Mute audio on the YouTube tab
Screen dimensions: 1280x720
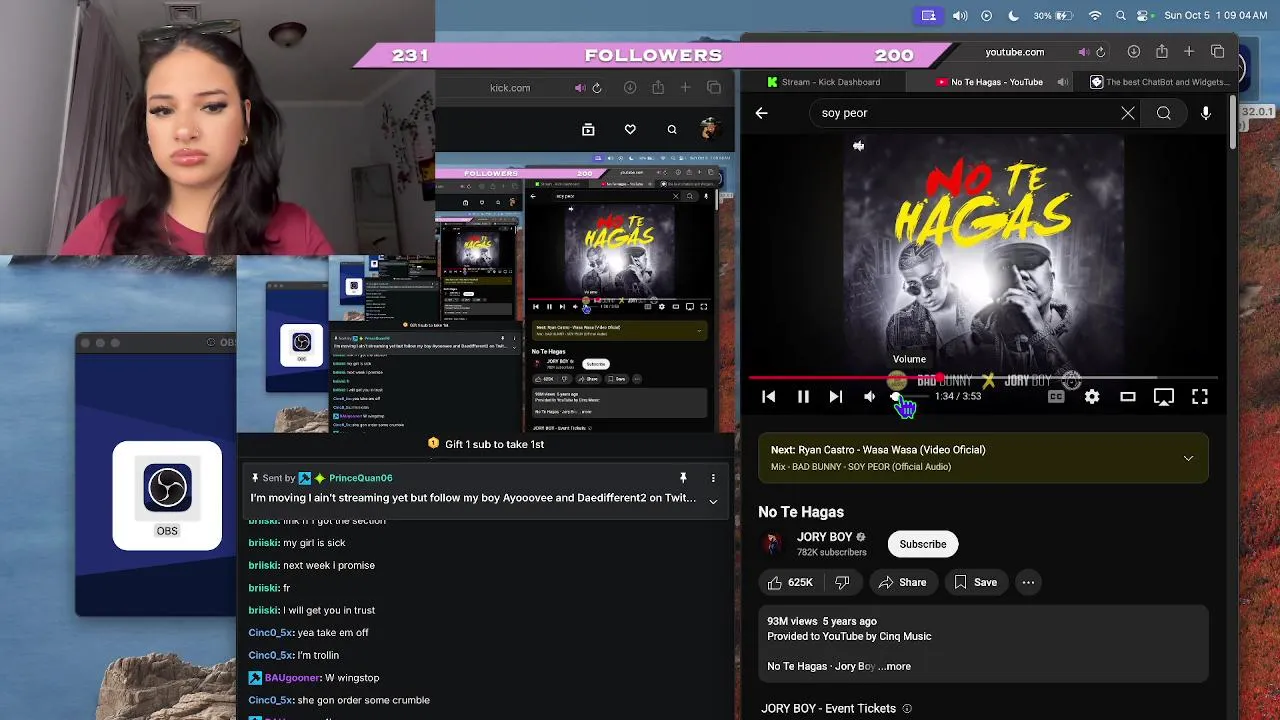point(1063,82)
